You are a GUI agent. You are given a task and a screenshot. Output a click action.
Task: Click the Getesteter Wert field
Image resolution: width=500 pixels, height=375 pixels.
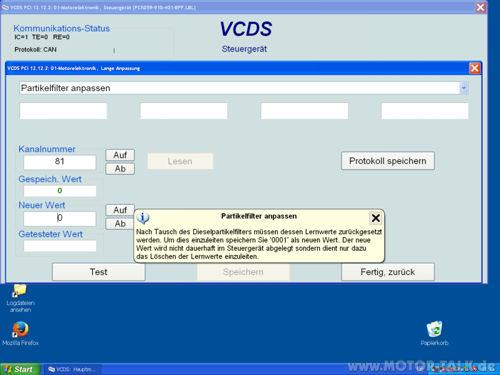[x=60, y=246]
